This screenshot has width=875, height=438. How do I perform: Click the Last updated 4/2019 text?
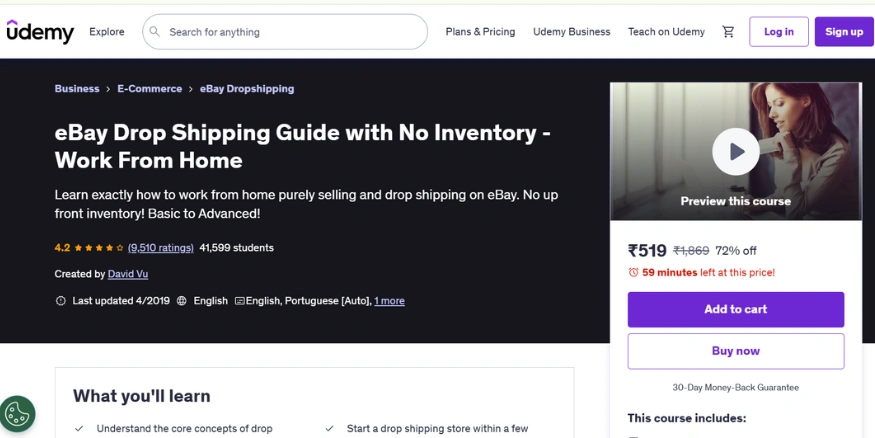(x=121, y=301)
